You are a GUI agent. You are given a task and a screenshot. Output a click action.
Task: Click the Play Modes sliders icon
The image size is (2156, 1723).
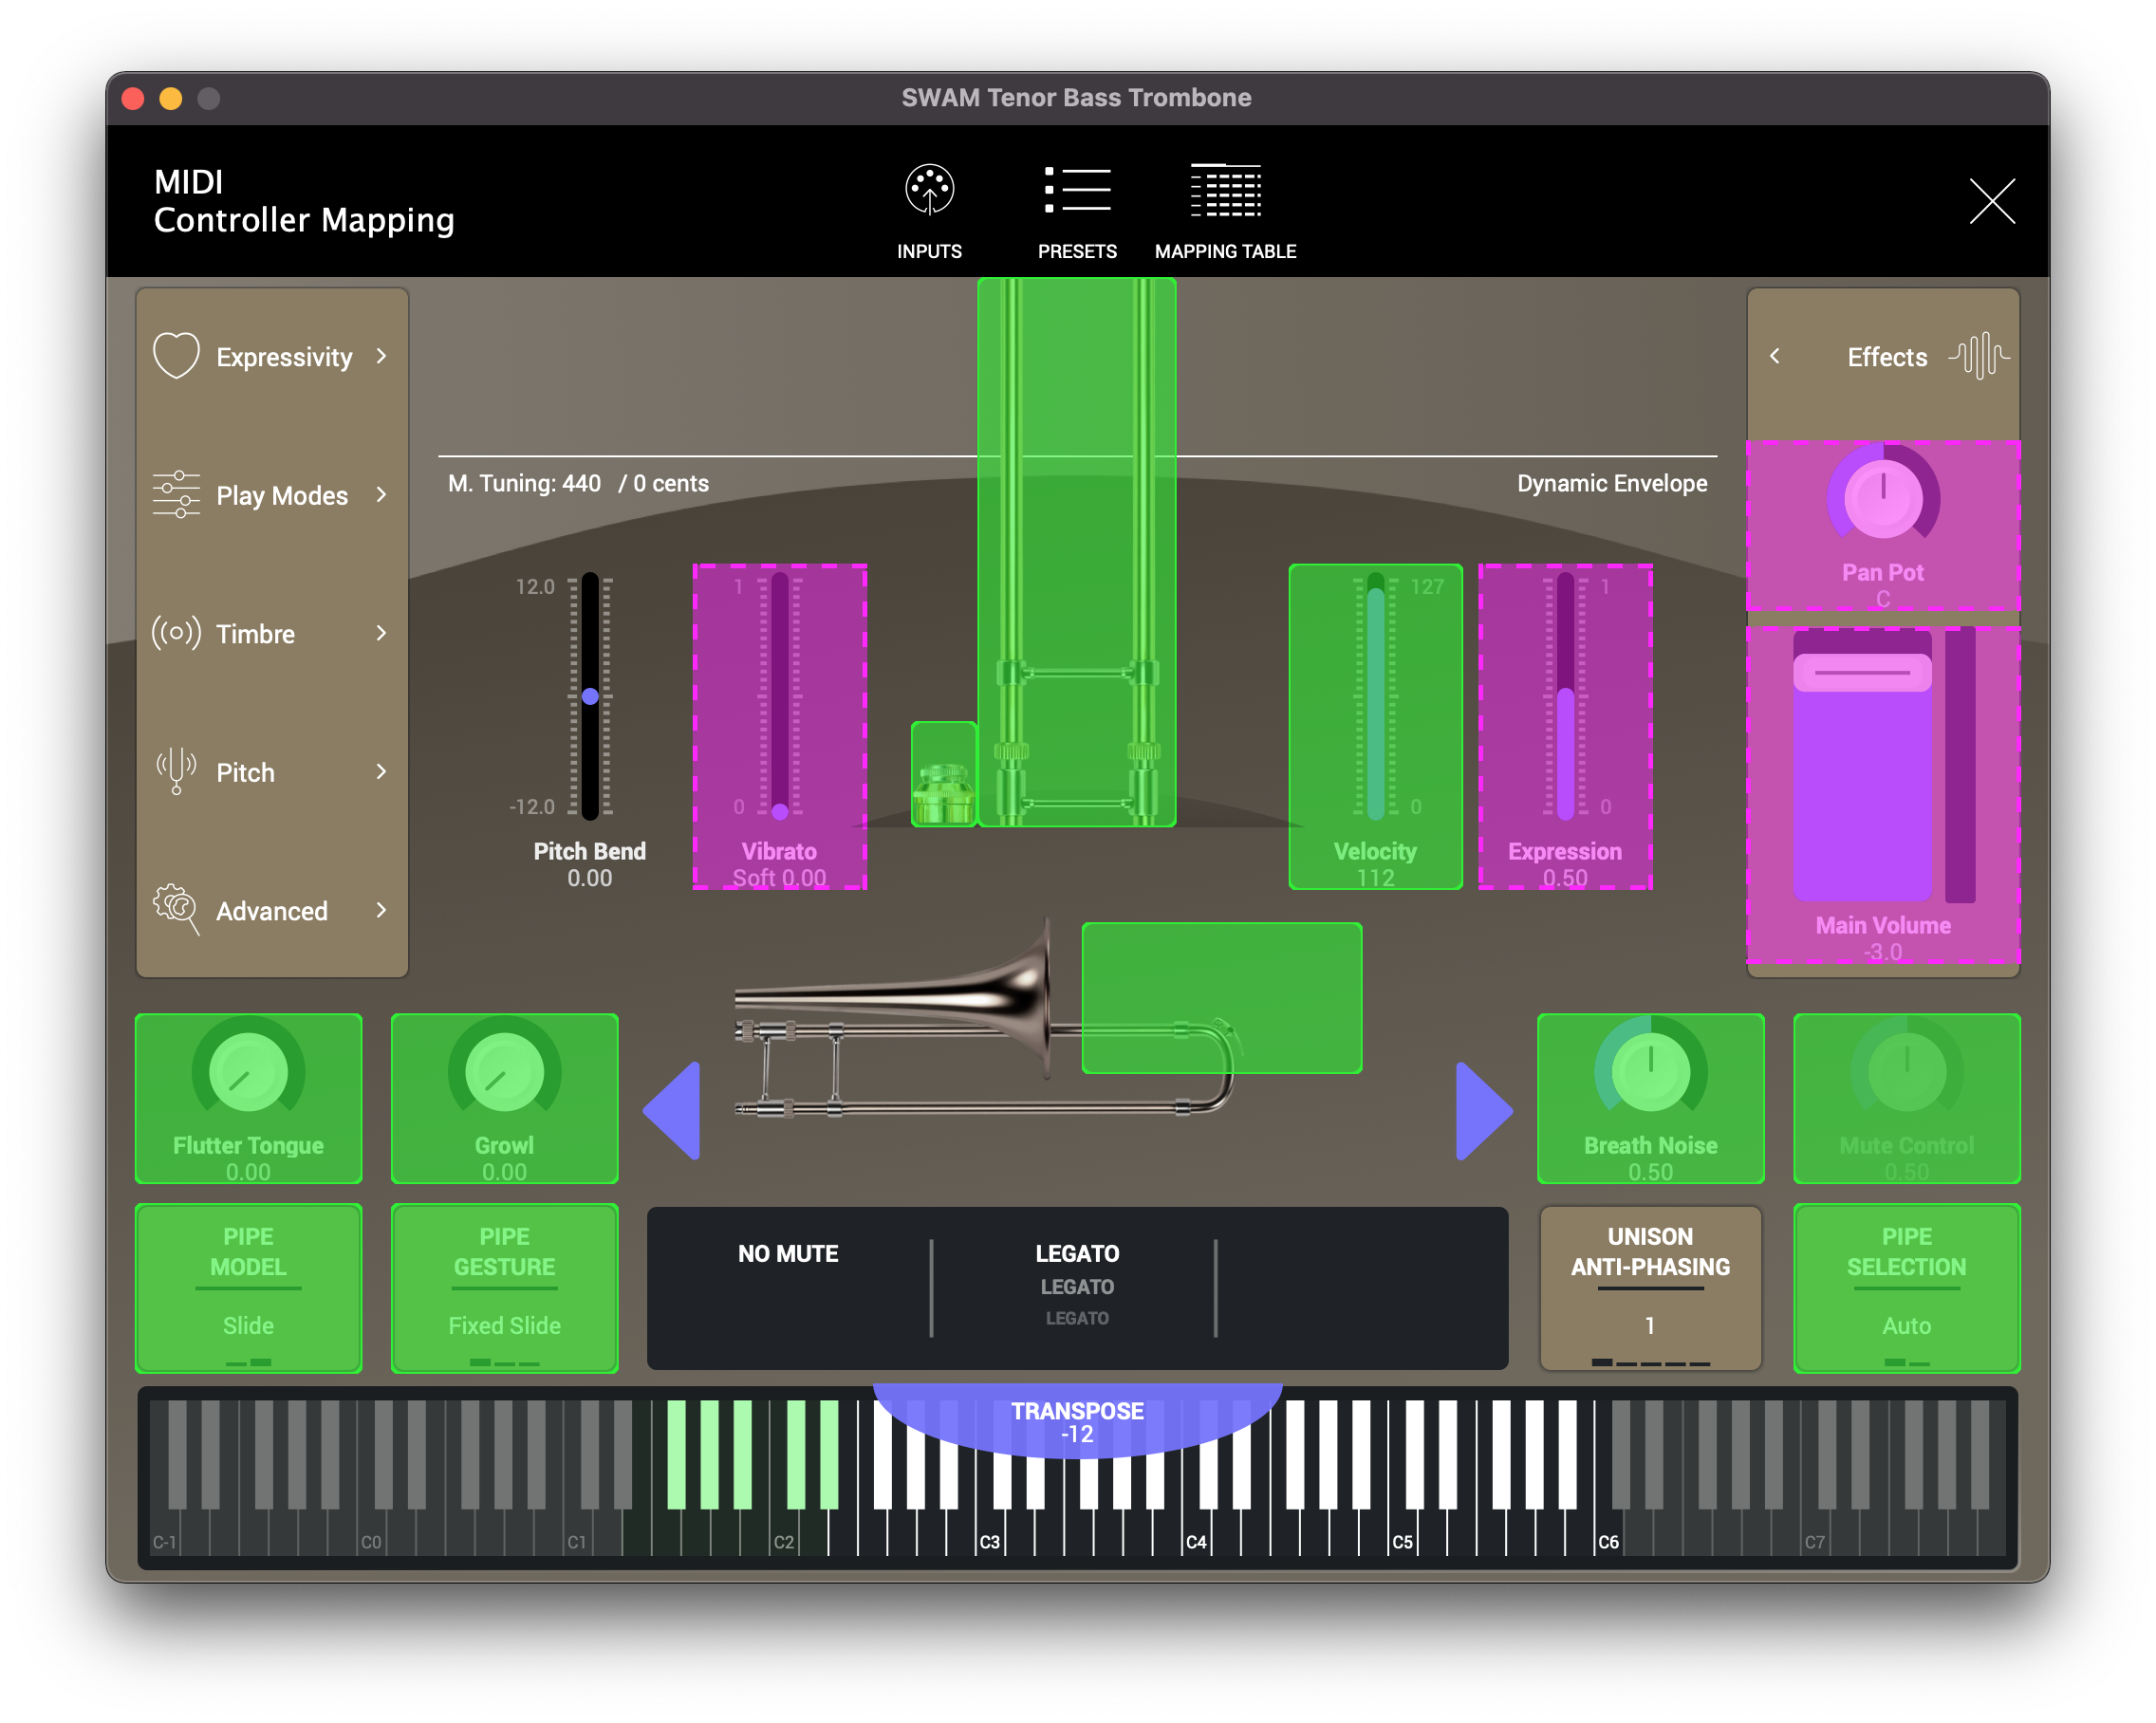click(x=176, y=494)
